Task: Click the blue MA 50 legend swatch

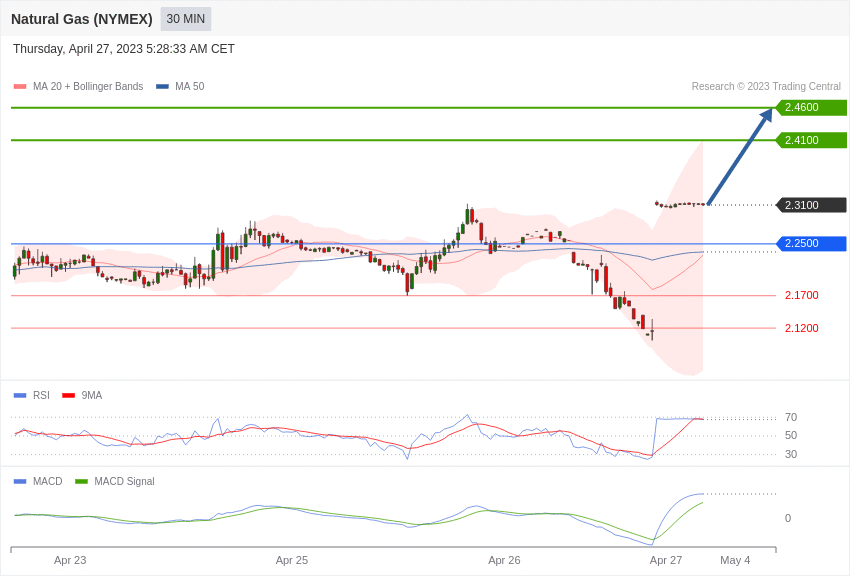Action: pyautogui.click(x=162, y=87)
